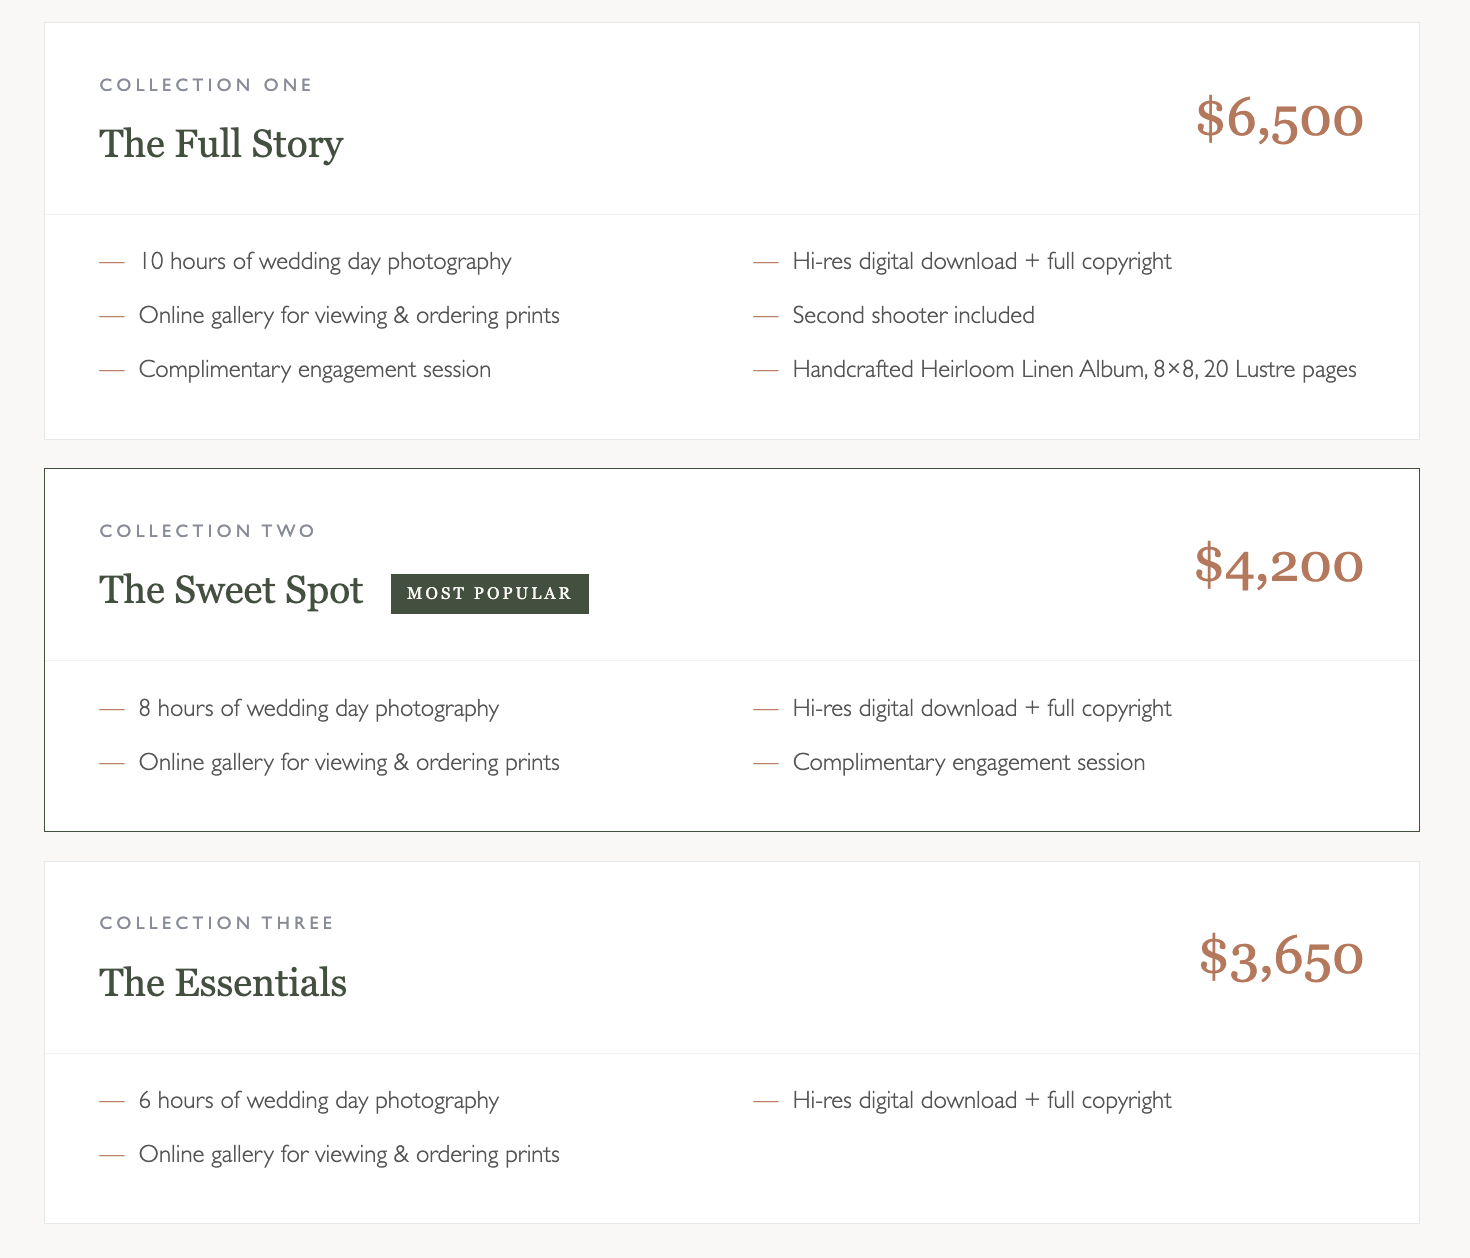Click Collection One's "Online gallery" item
1470x1258 pixels.
(349, 316)
